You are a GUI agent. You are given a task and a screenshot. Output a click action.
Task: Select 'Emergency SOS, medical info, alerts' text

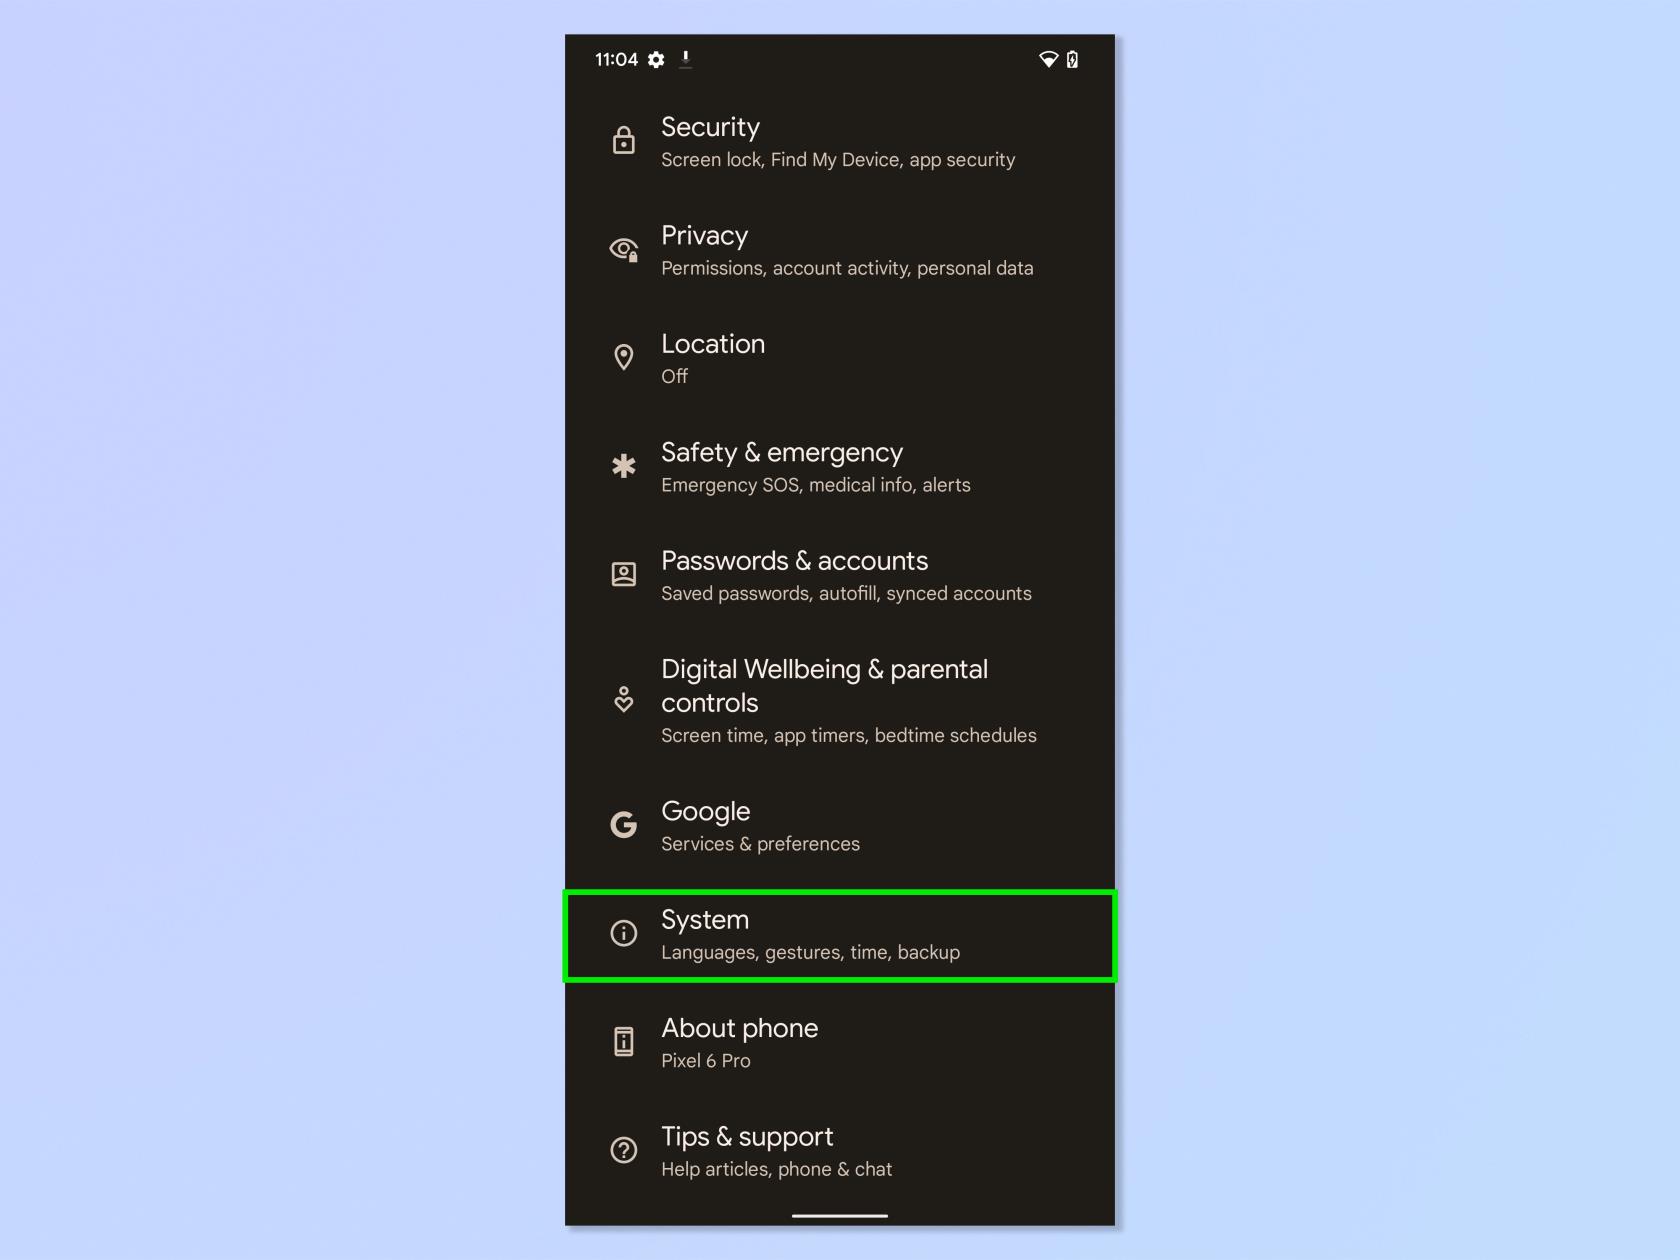coord(815,485)
